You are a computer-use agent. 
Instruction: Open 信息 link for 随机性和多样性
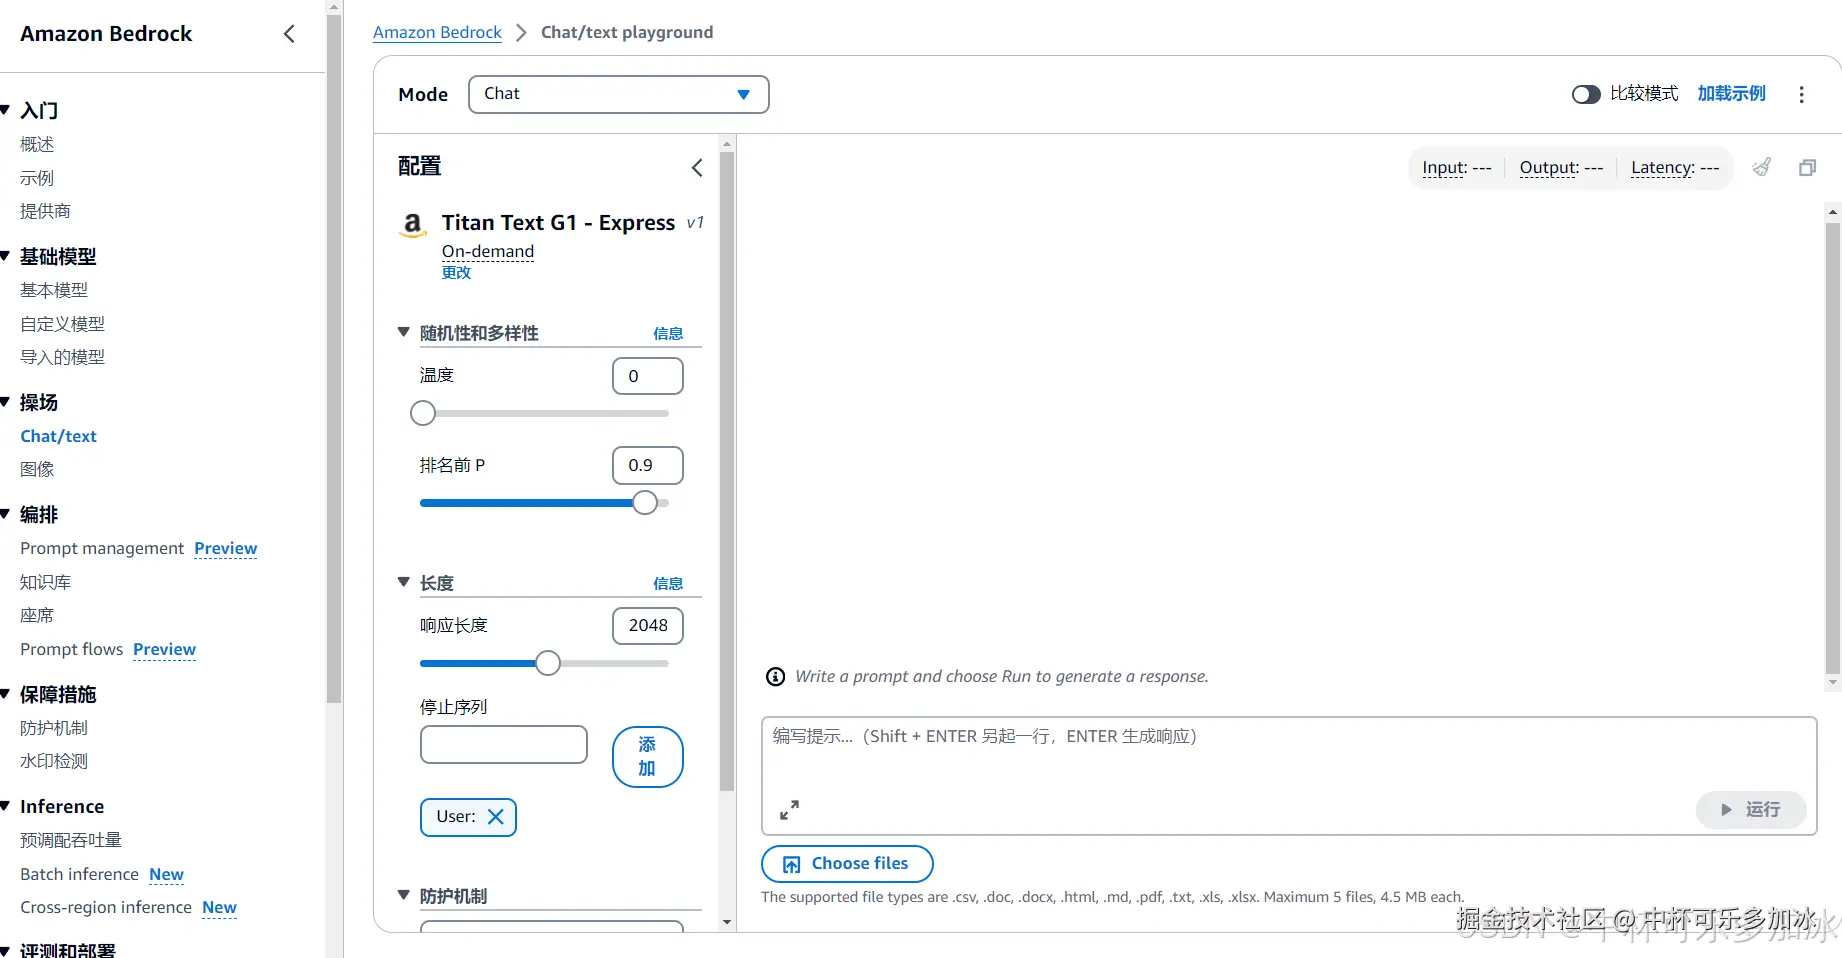668,333
